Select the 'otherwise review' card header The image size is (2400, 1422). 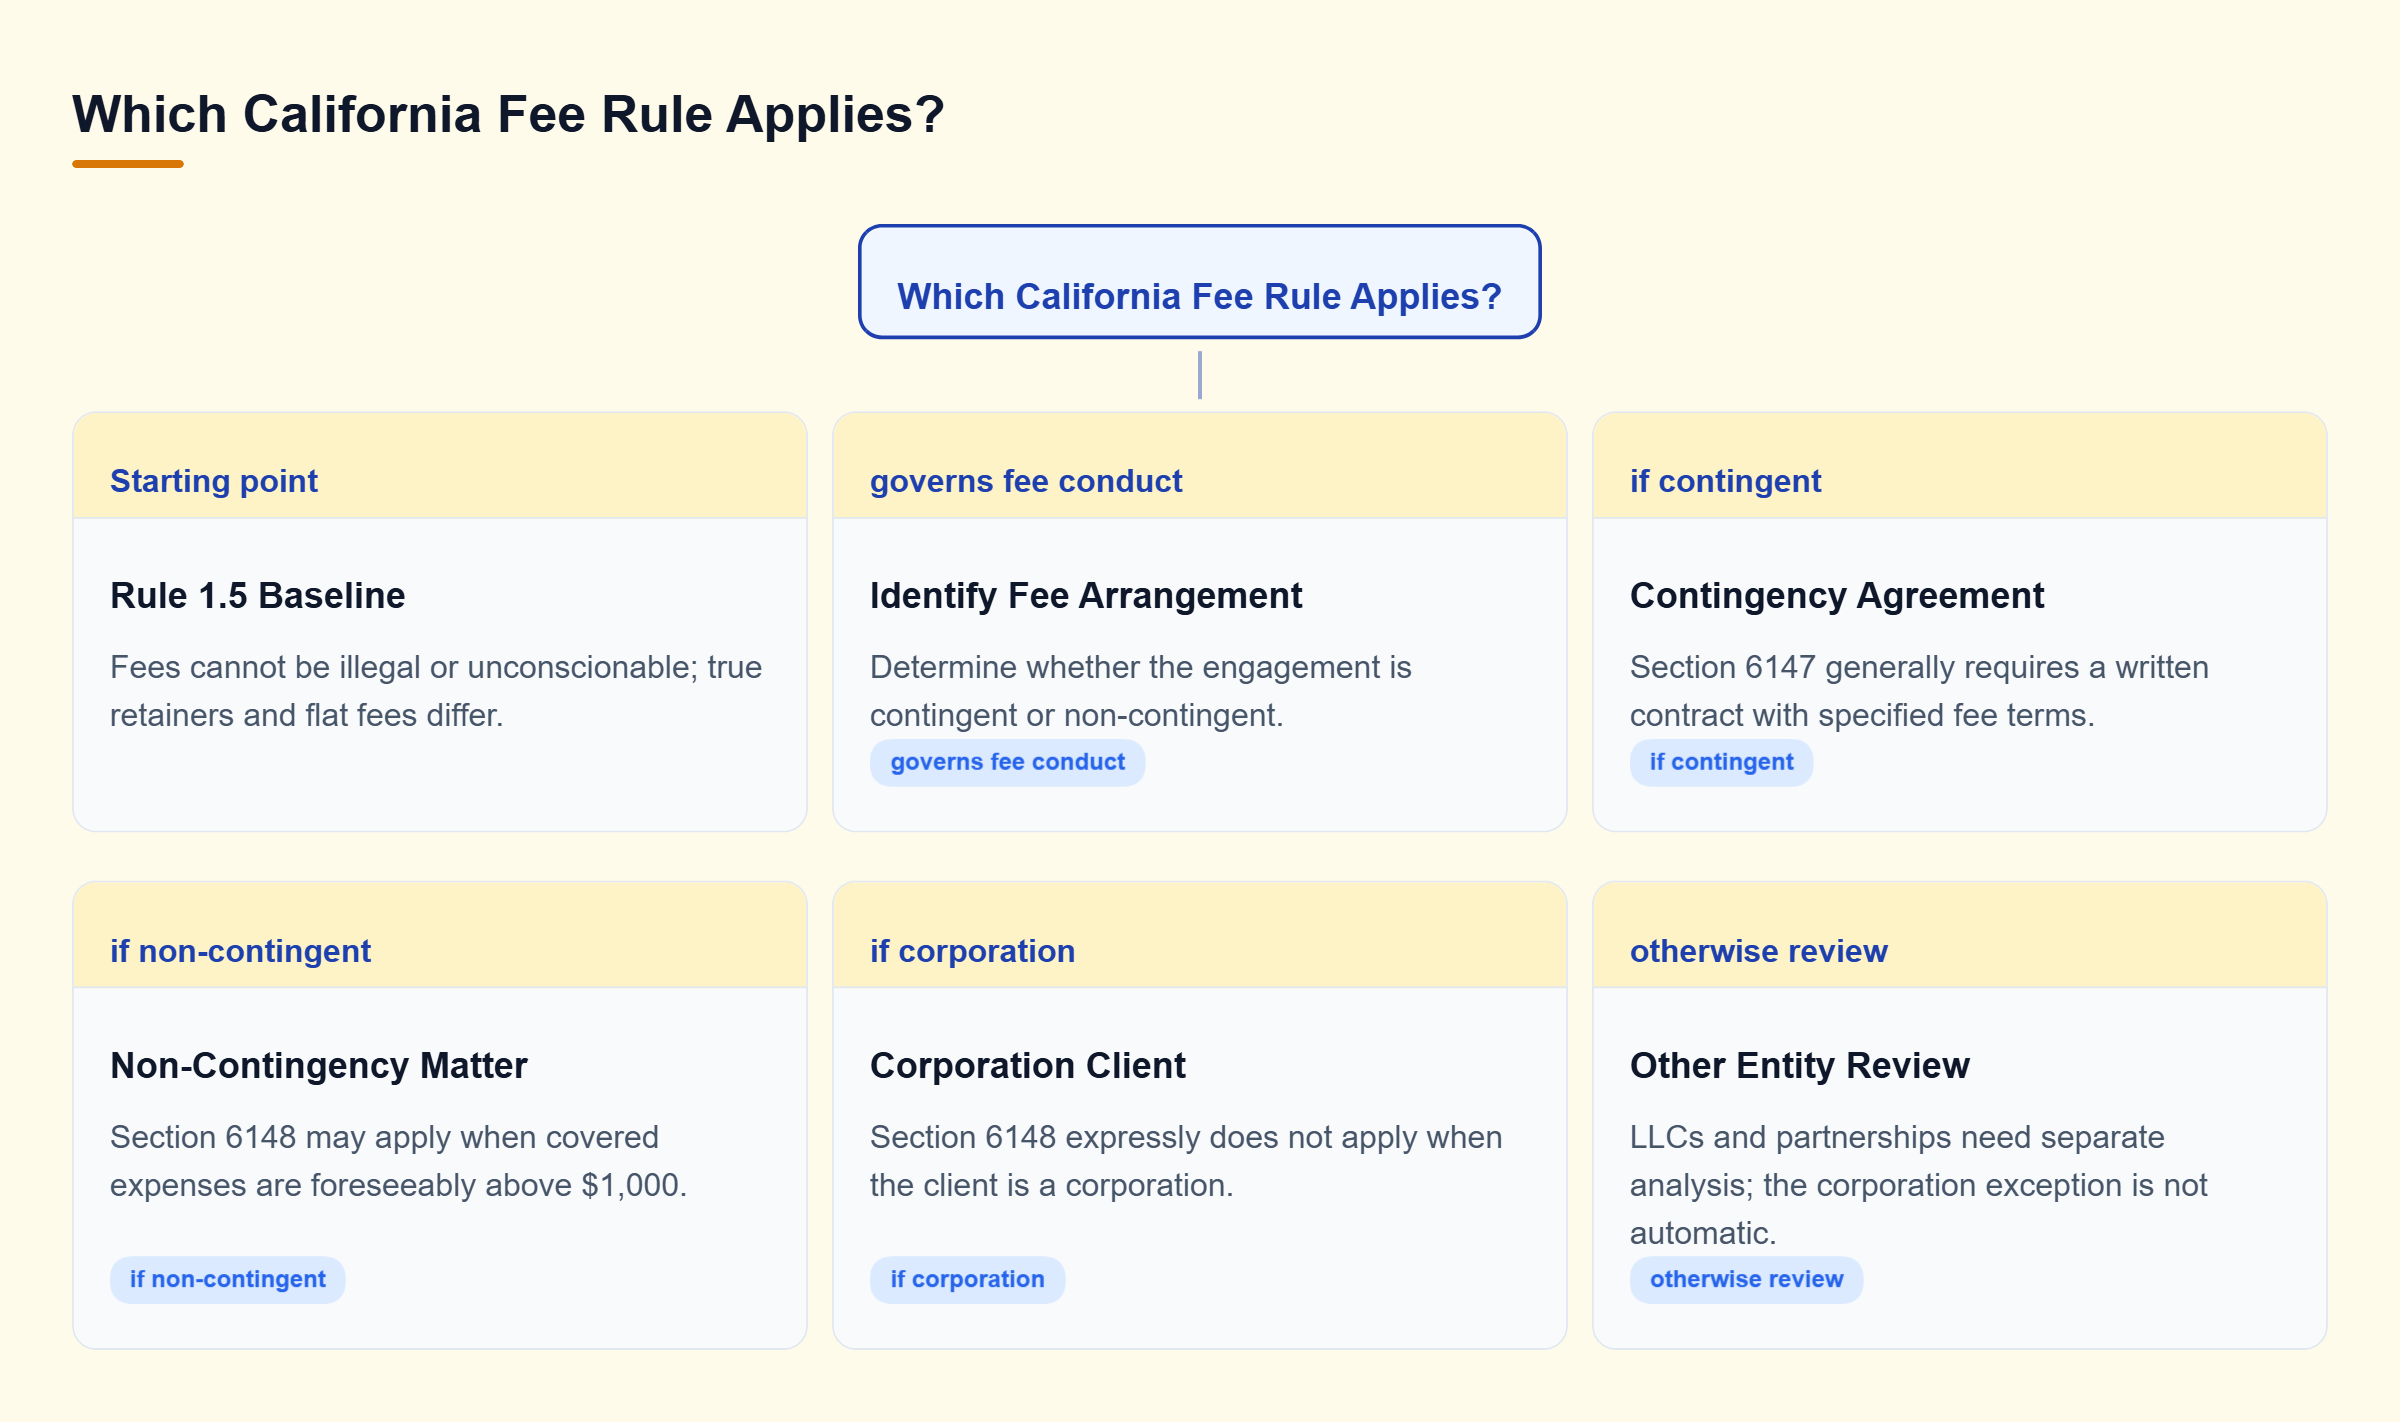pos(1960,936)
